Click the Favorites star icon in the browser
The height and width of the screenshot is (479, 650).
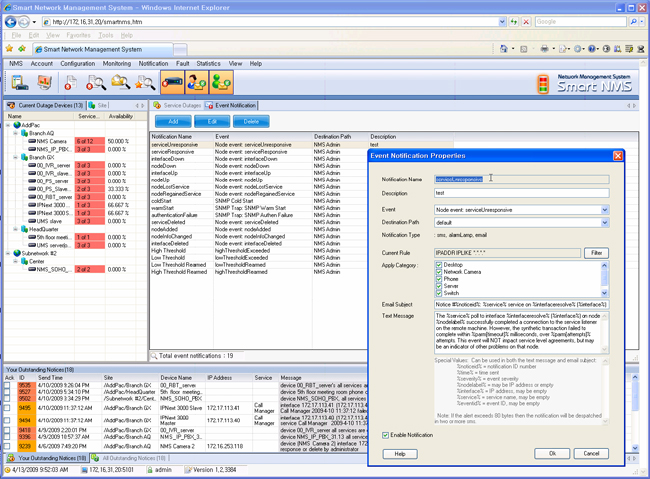[10, 48]
